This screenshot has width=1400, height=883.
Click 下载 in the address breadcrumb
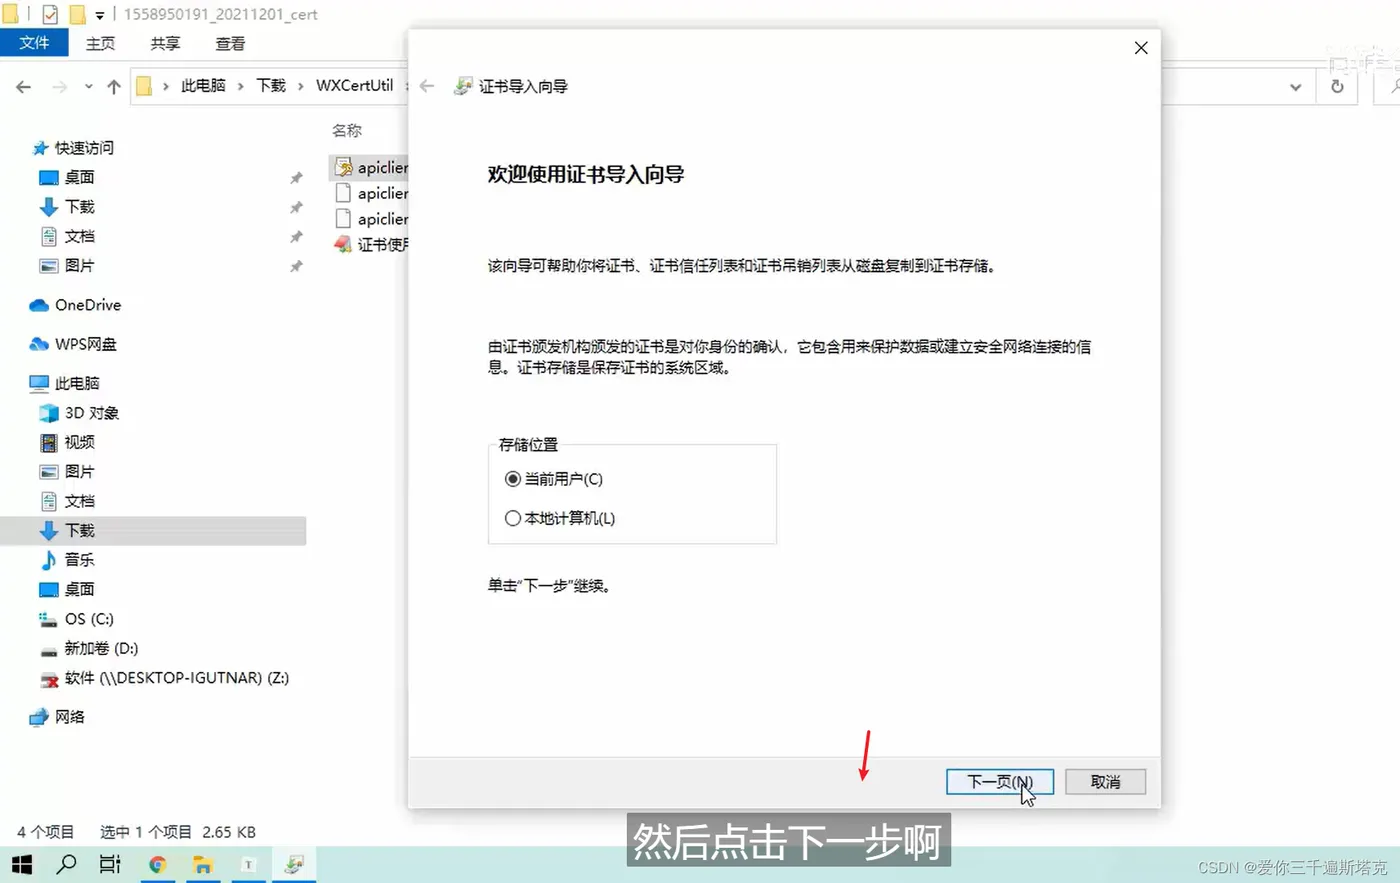[x=271, y=86]
